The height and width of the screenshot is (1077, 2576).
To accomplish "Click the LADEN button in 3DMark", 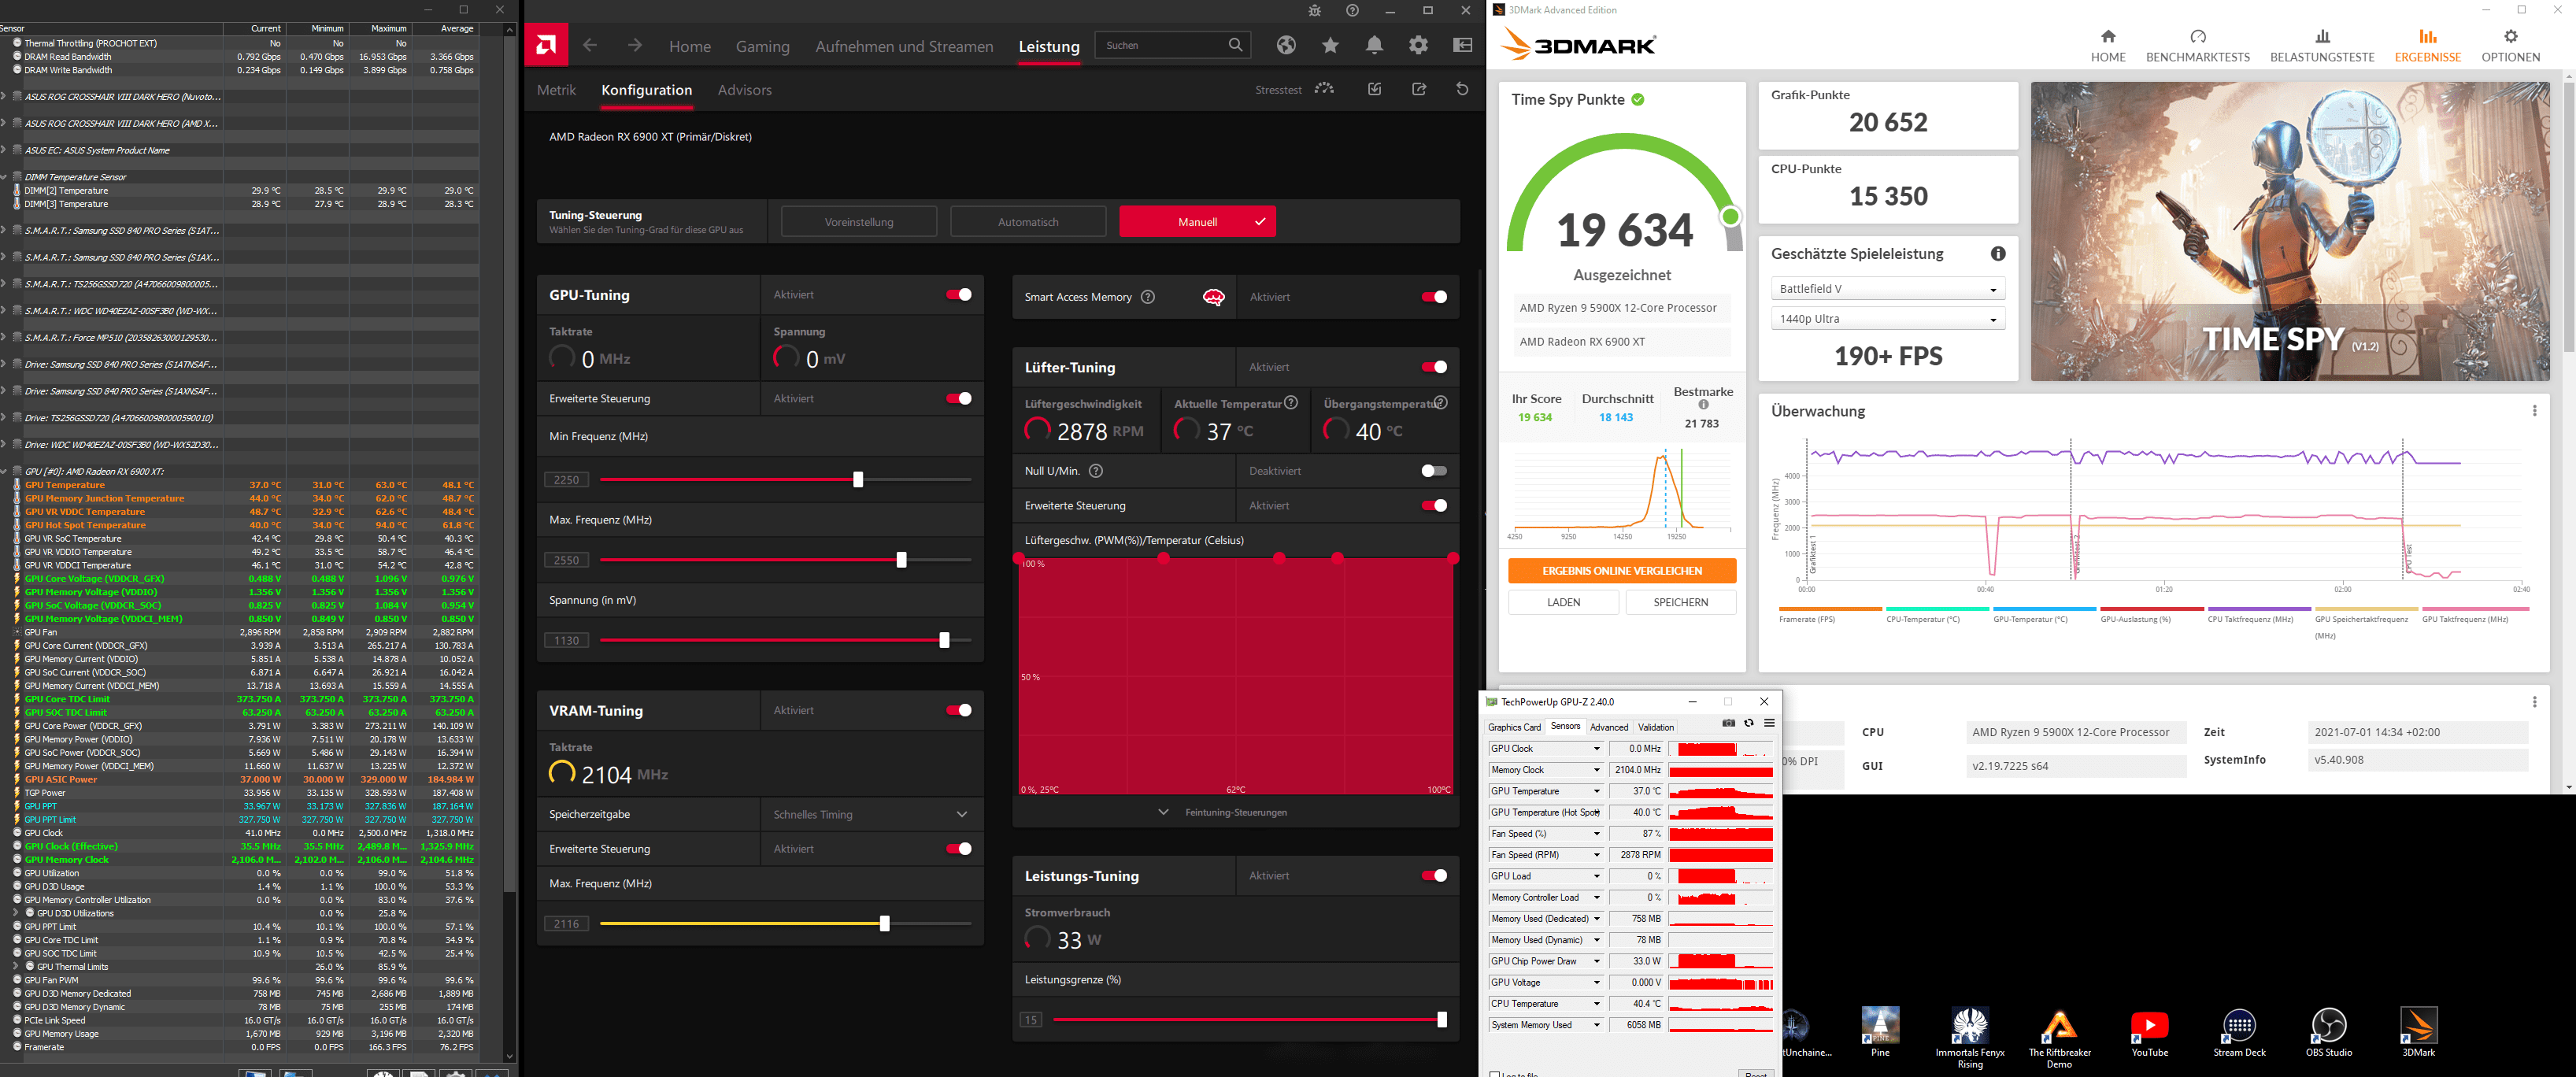I will pyautogui.click(x=1563, y=602).
